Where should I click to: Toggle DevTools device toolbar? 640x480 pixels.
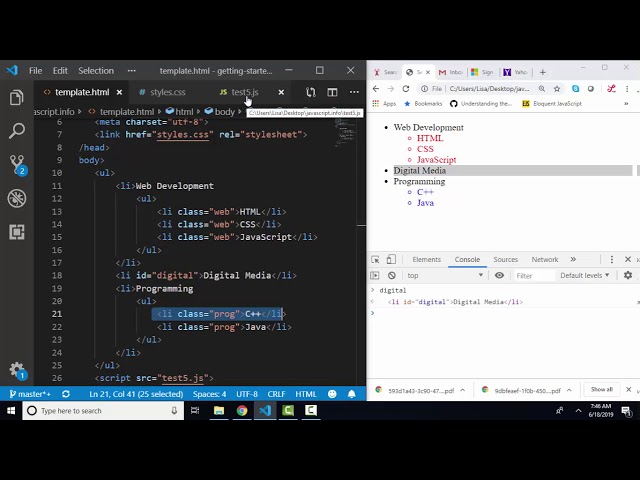pos(391,260)
